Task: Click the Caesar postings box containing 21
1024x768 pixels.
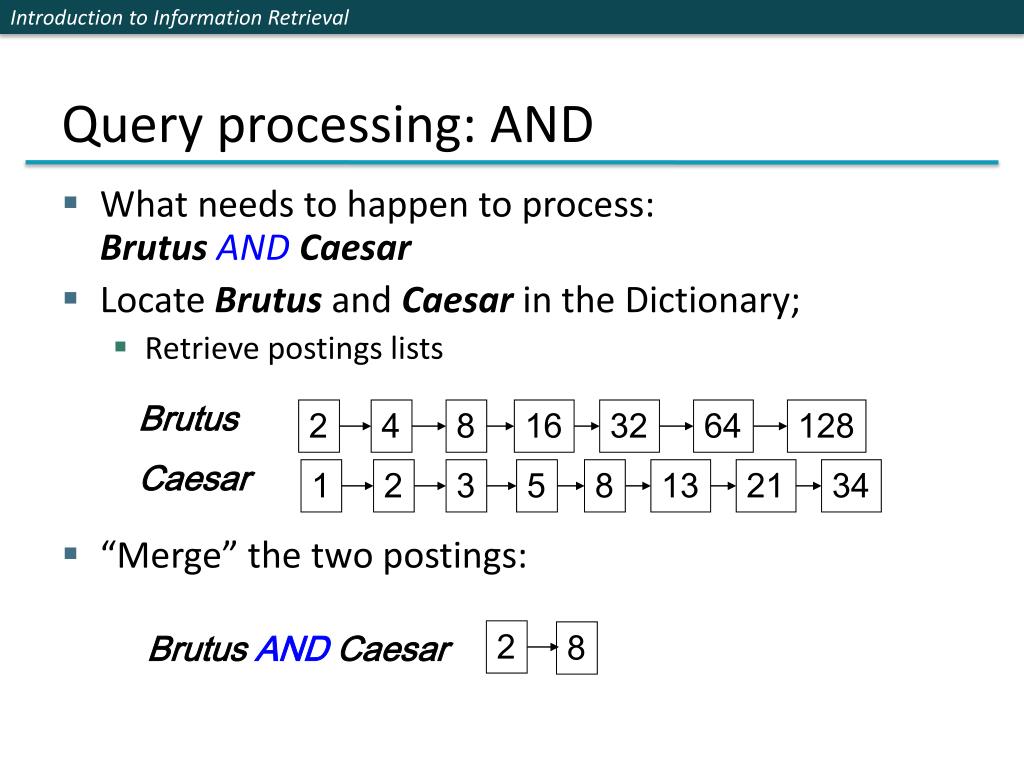Action: coord(765,485)
